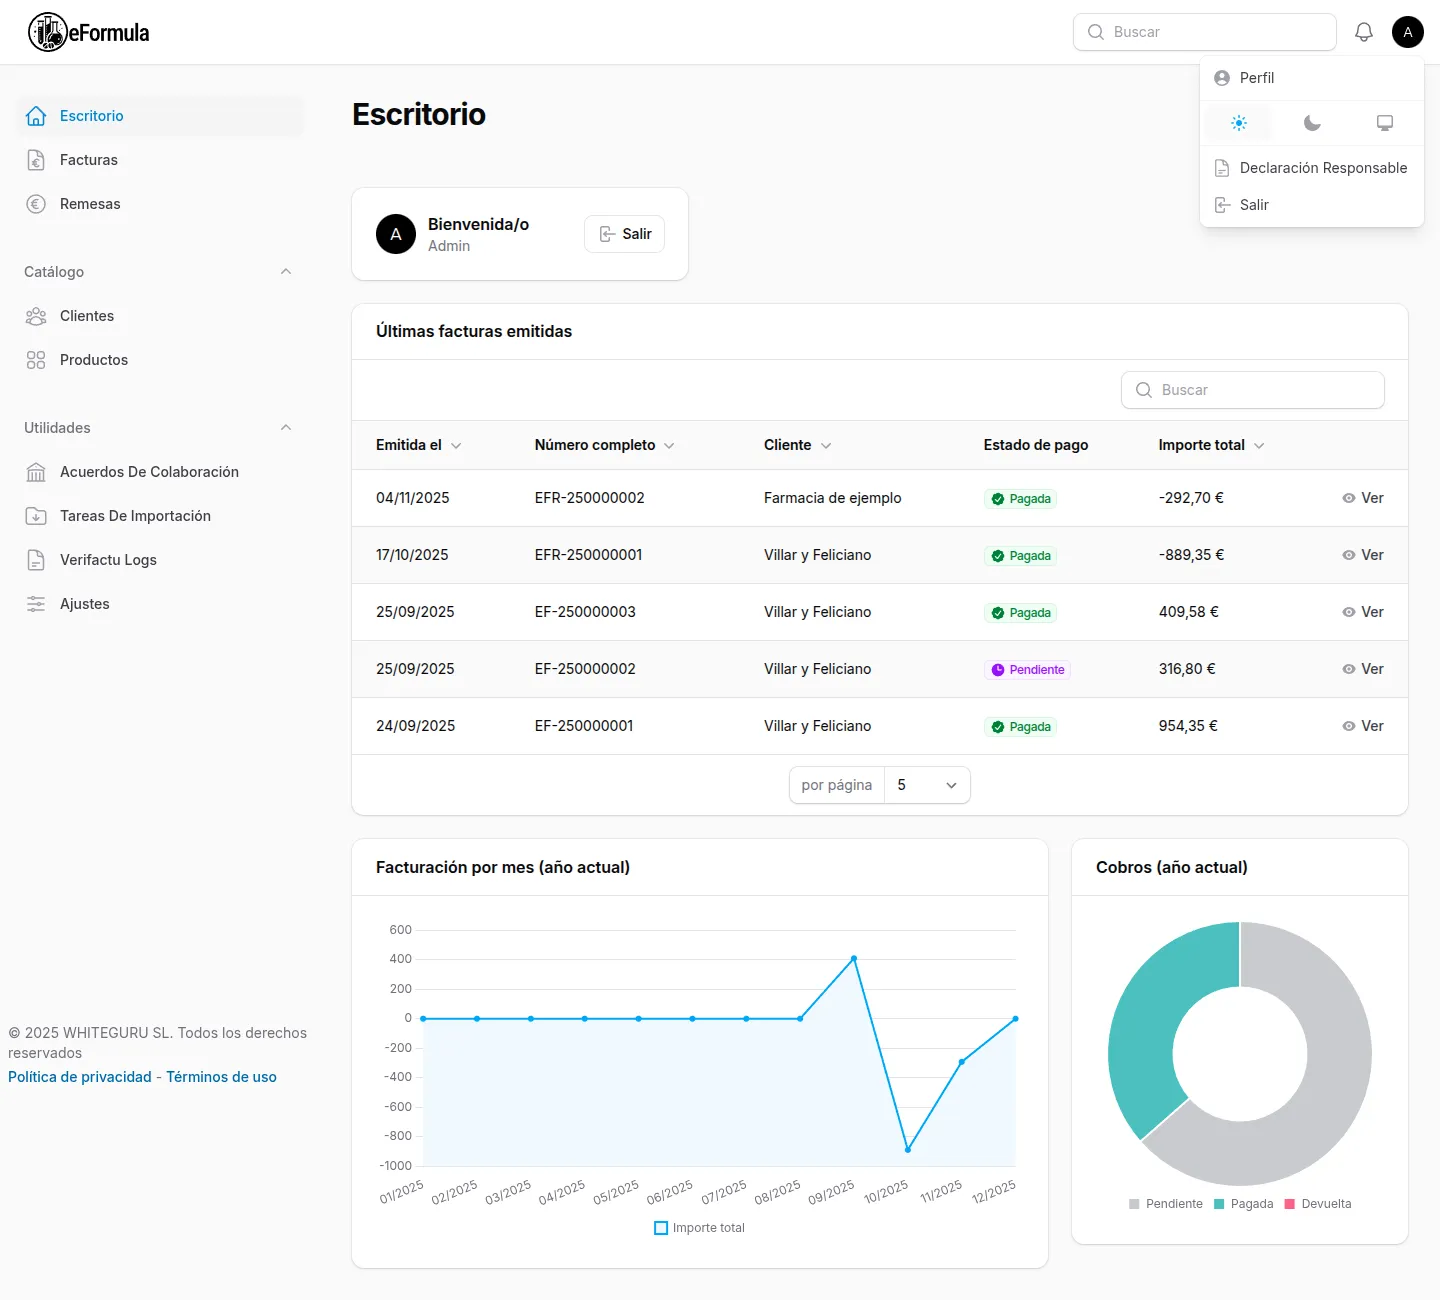
Task: Click the eFormula logo
Action: tap(89, 32)
